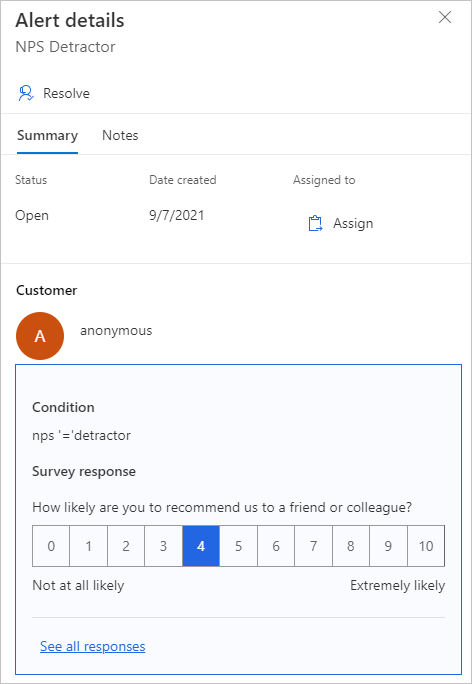The width and height of the screenshot is (472, 684).
Task: Switch to the Summary tab
Action: pos(48,136)
